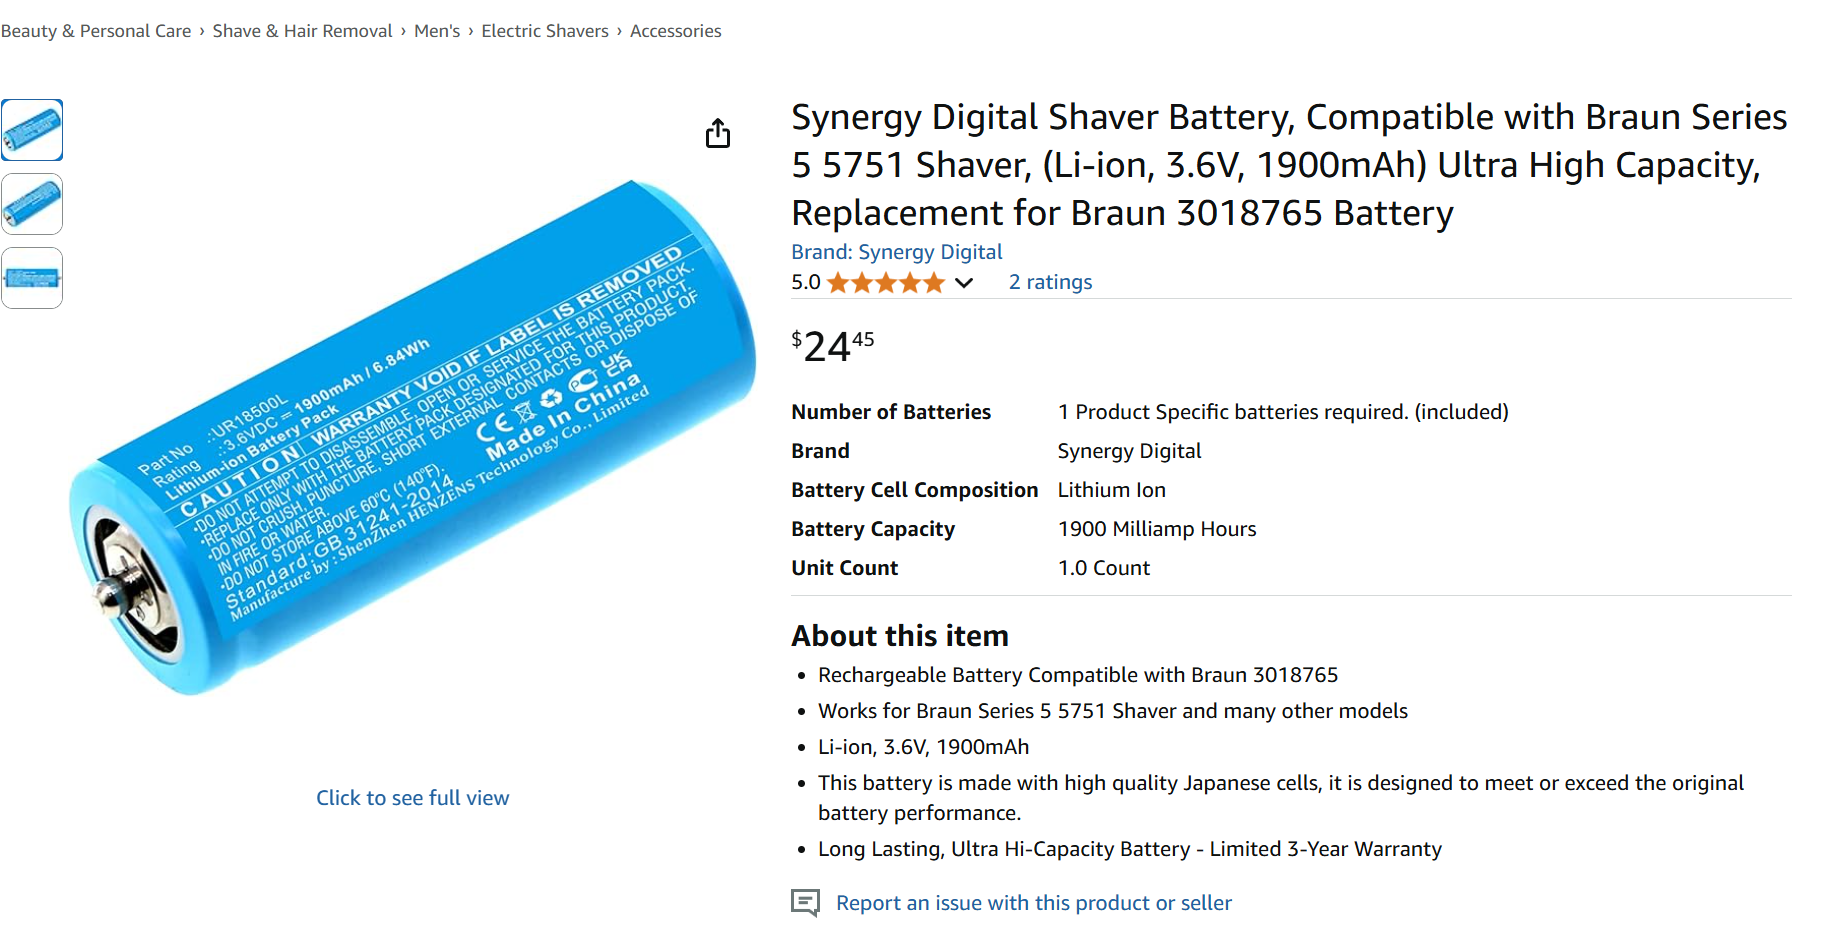Open the Men's breadcrumb category

[437, 31]
